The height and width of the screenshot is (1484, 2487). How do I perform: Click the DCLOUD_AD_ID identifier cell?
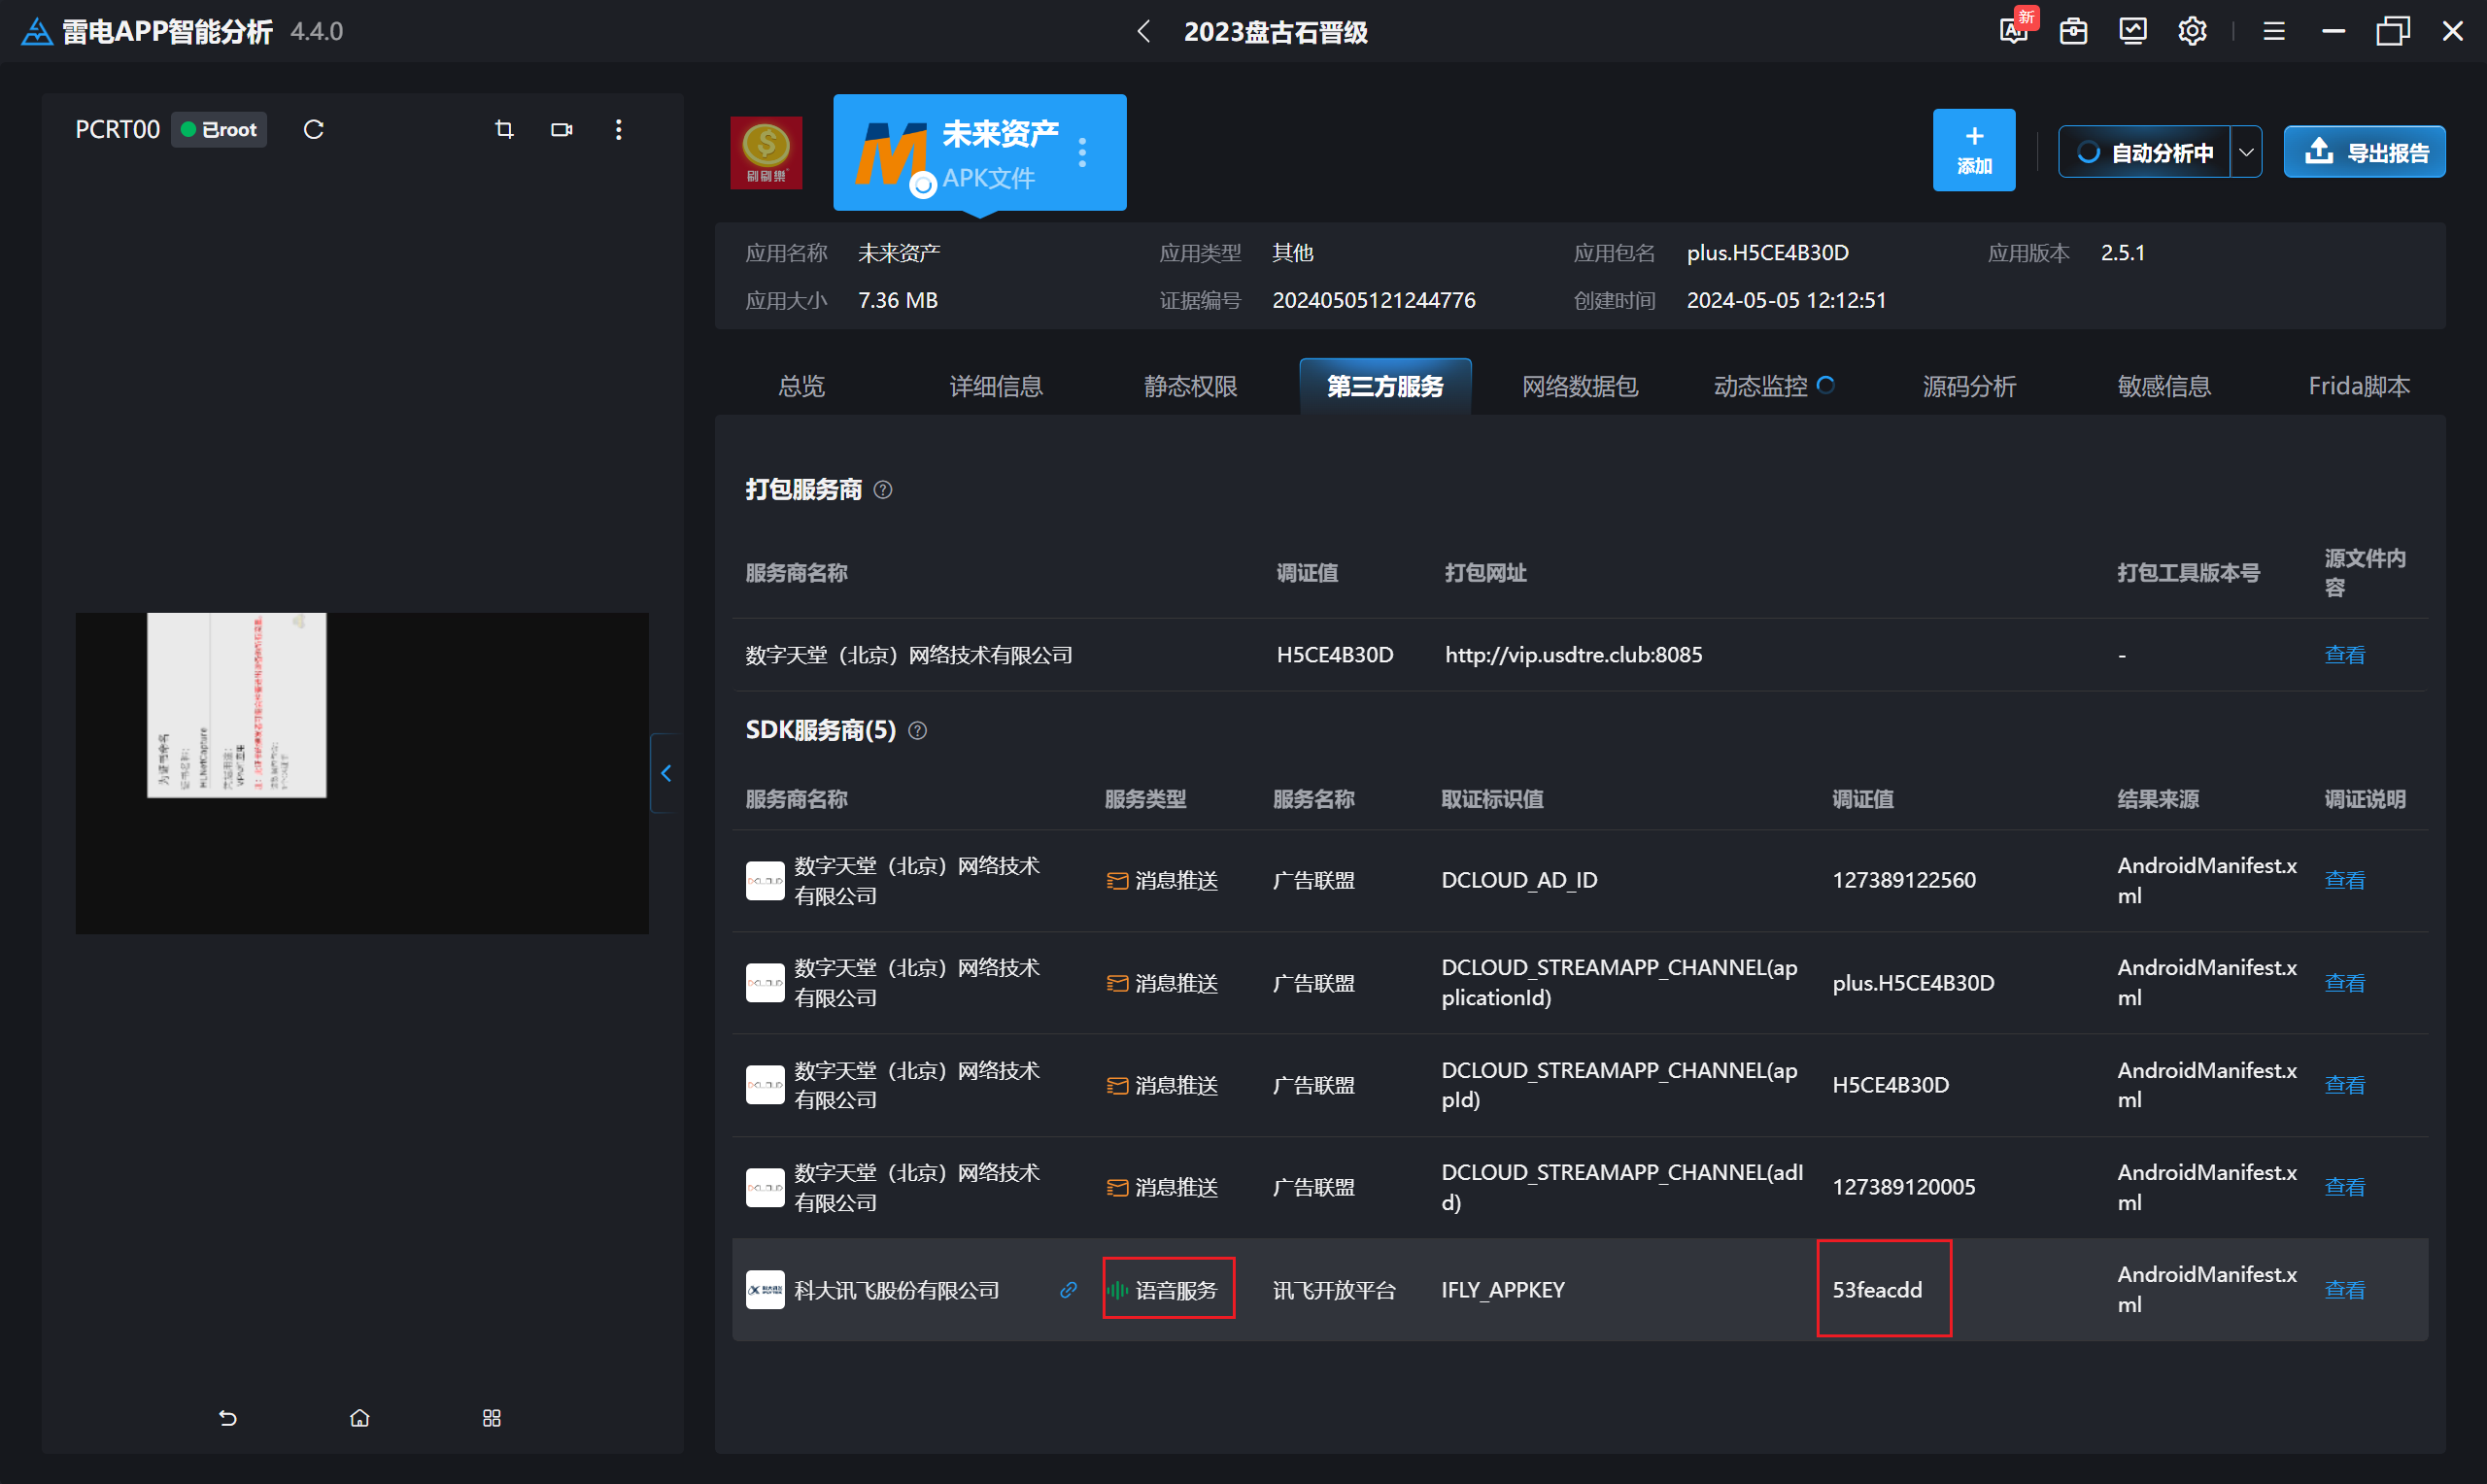click(1519, 881)
